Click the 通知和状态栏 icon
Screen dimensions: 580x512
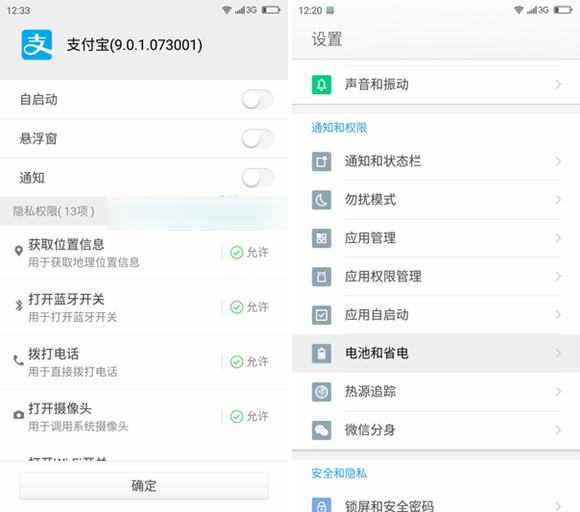[x=321, y=161]
